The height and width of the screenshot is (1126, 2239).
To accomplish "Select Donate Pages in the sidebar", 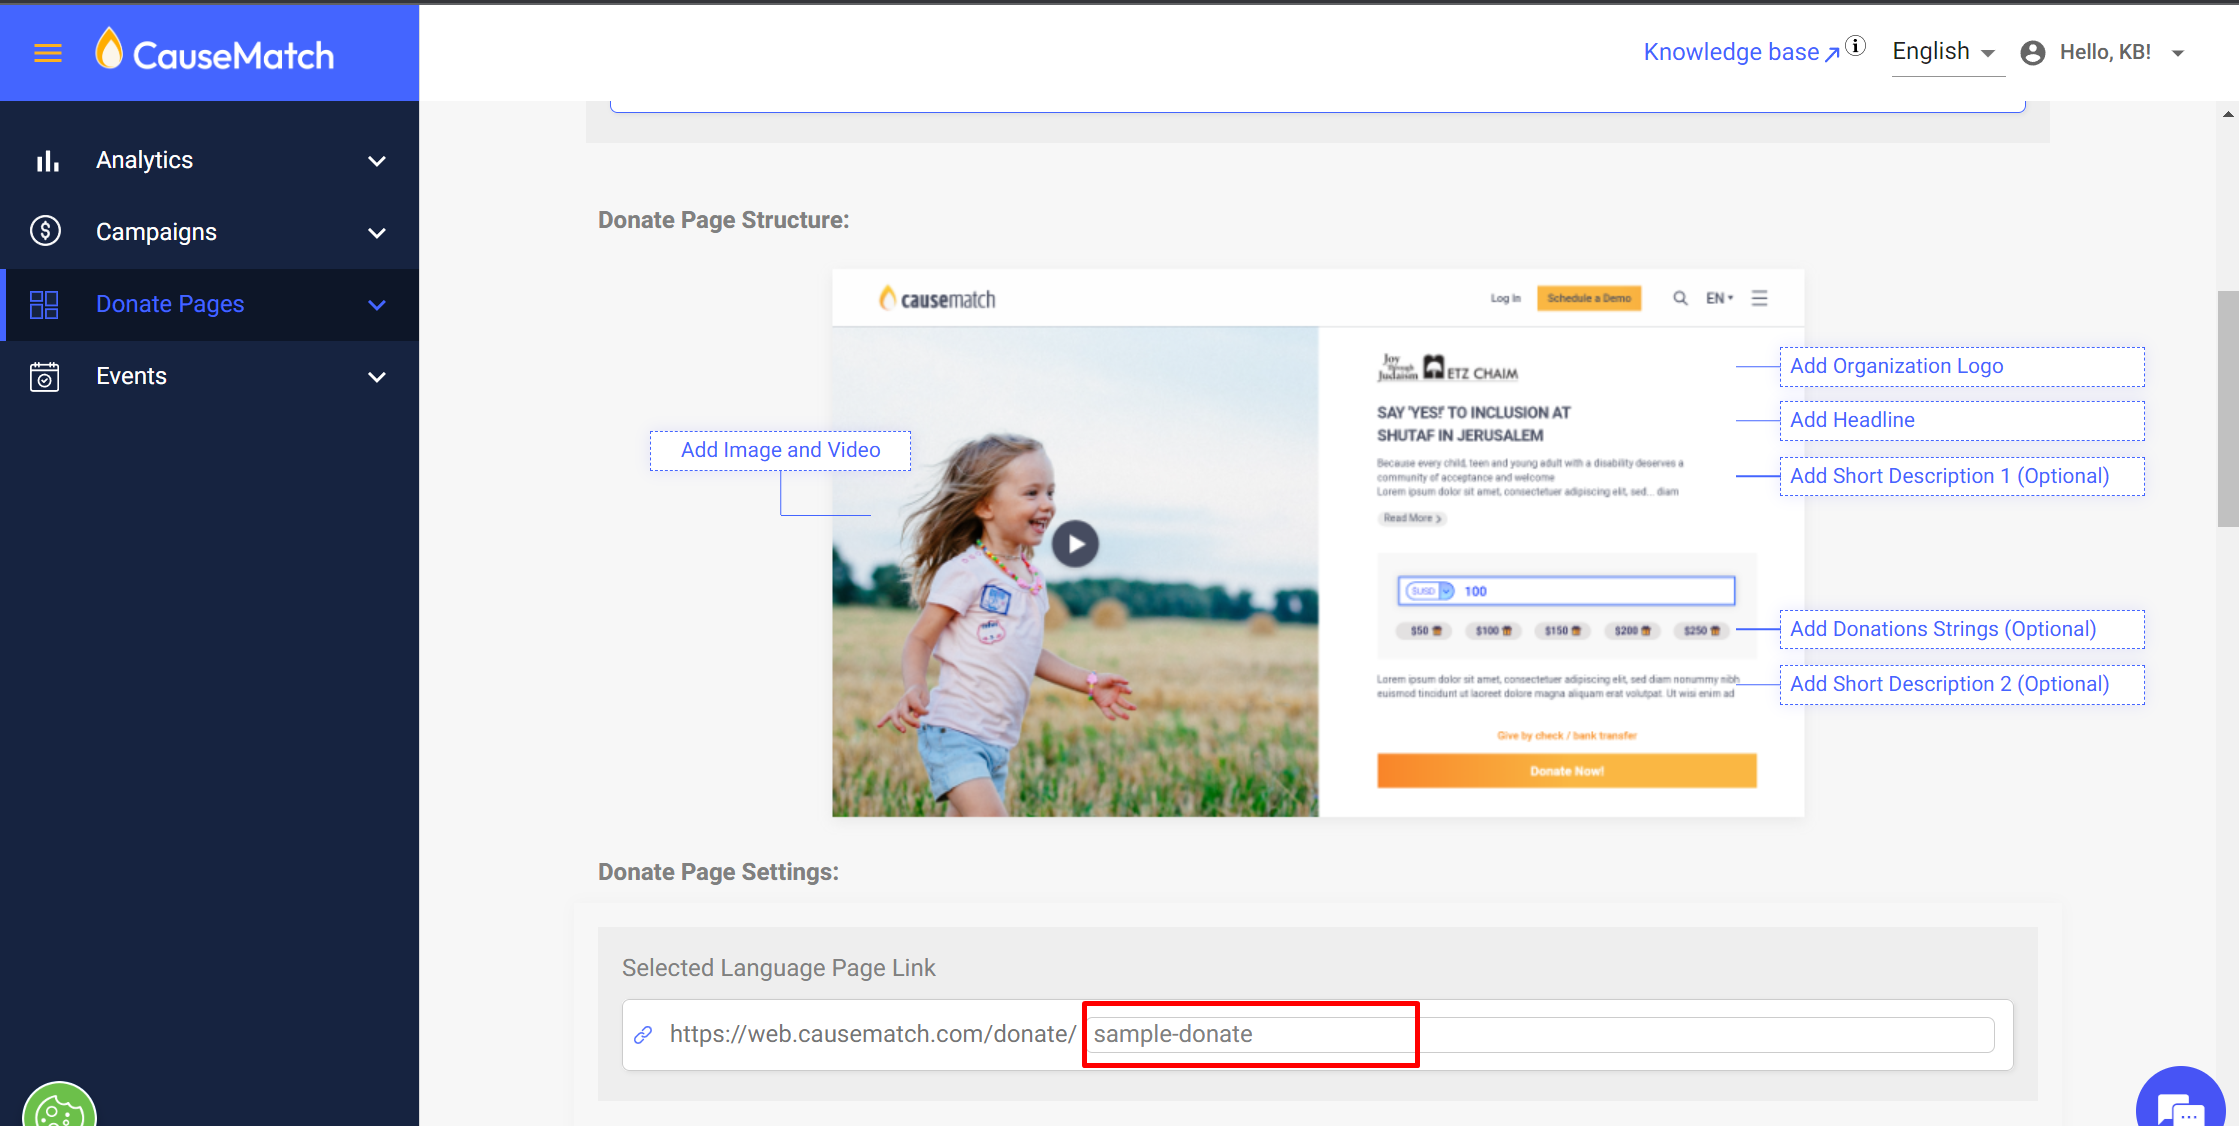I will tap(170, 304).
